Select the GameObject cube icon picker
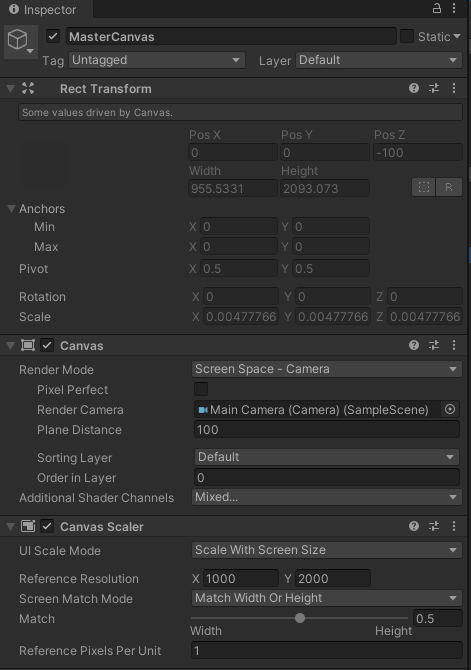This screenshot has height=670, width=471. (x=21, y=41)
